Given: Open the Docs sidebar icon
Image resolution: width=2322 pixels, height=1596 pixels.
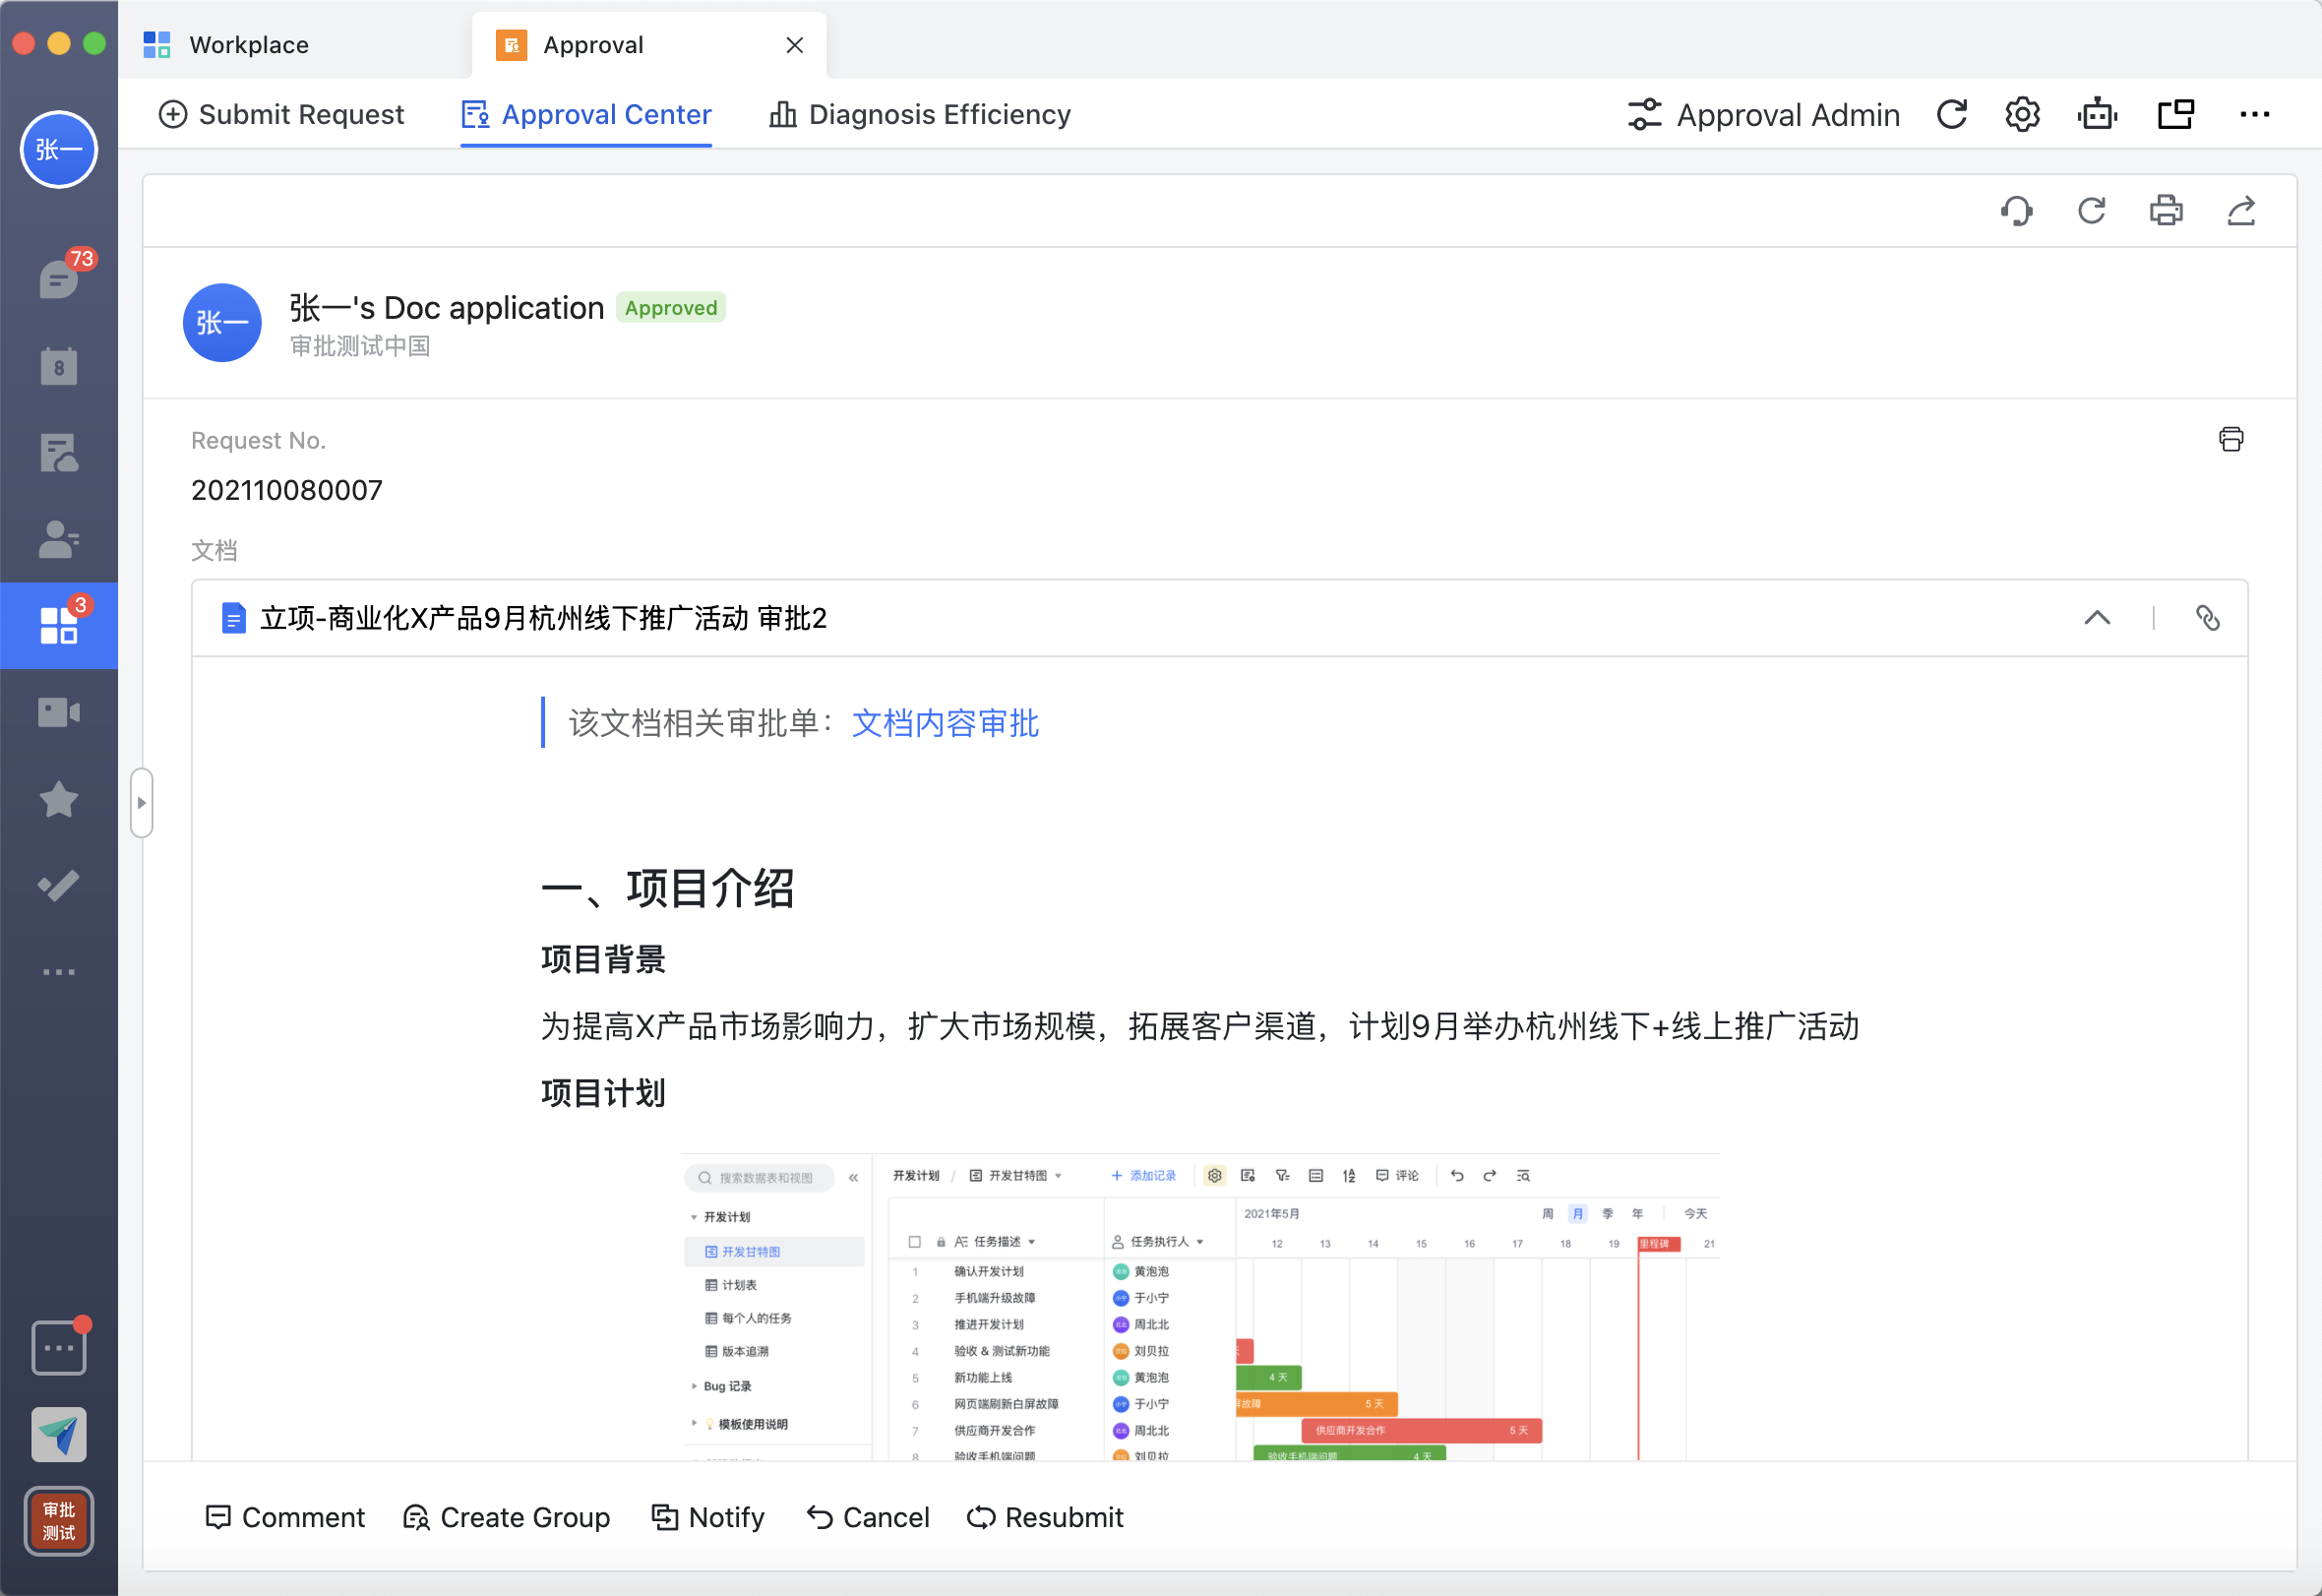Looking at the screenshot, I should pyautogui.click(x=59, y=453).
